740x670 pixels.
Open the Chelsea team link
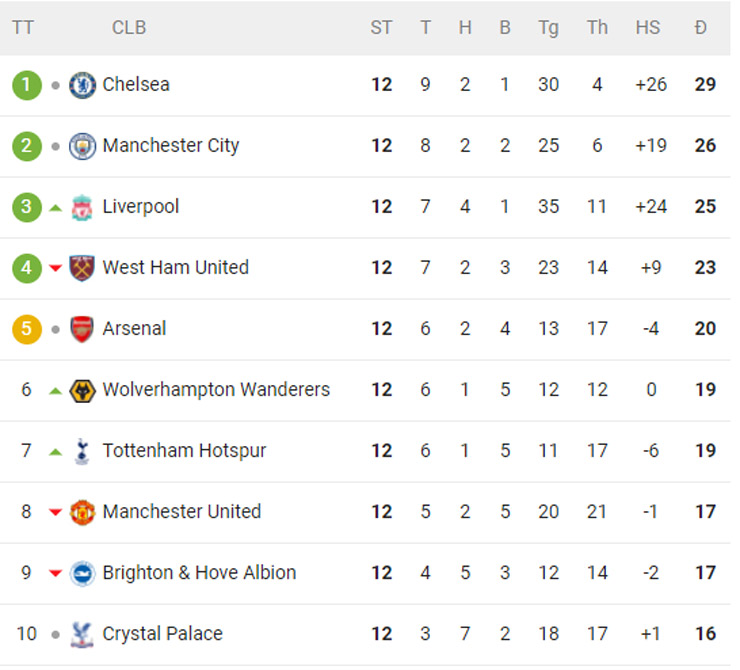click(x=136, y=85)
